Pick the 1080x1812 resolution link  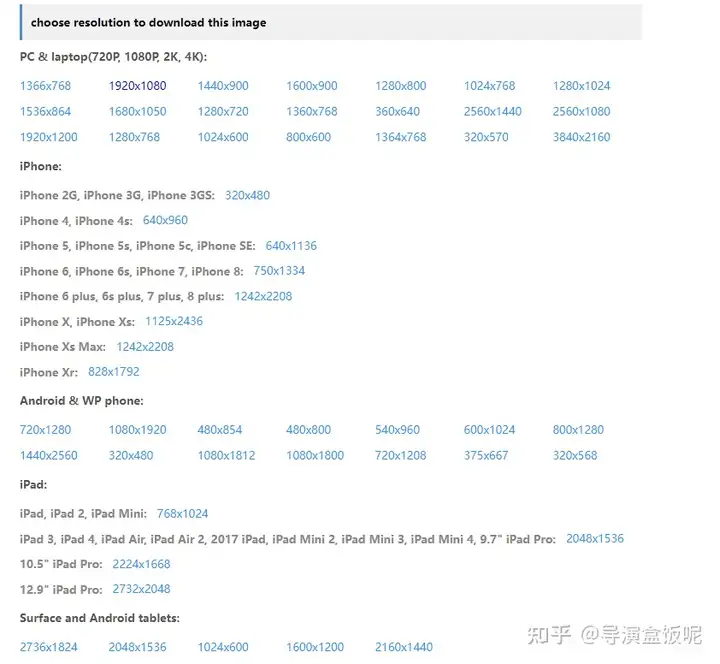pyautogui.click(x=226, y=456)
